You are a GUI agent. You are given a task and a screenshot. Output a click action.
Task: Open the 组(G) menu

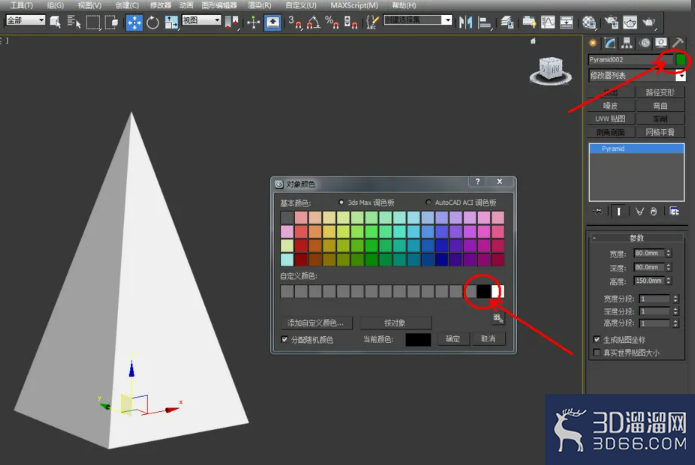click(x=55, y=5)
